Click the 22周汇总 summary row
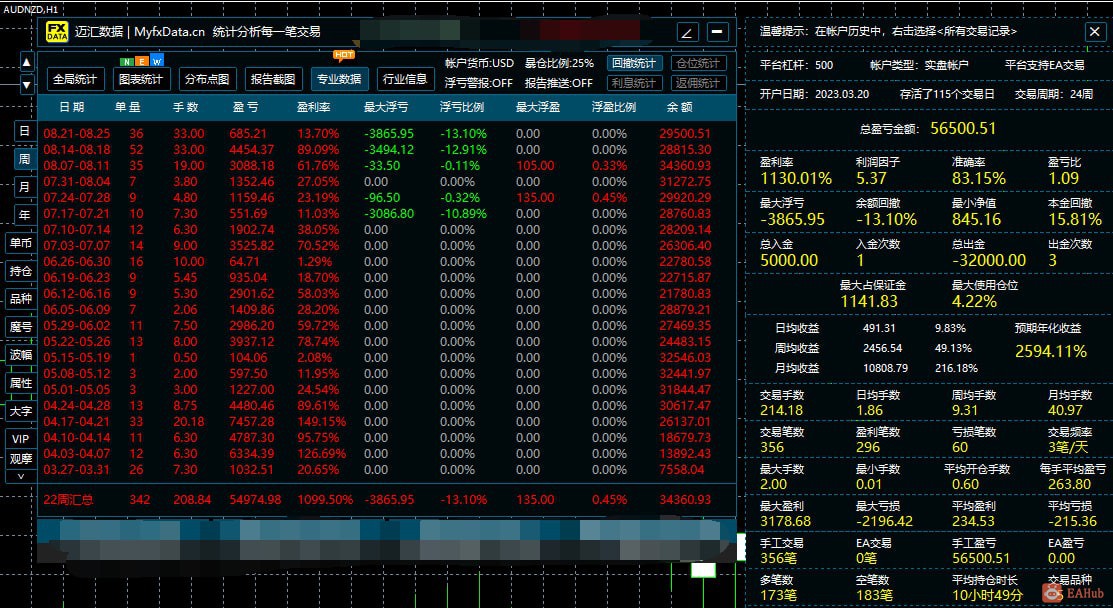Screen dimensions: 1113x608 386,499
